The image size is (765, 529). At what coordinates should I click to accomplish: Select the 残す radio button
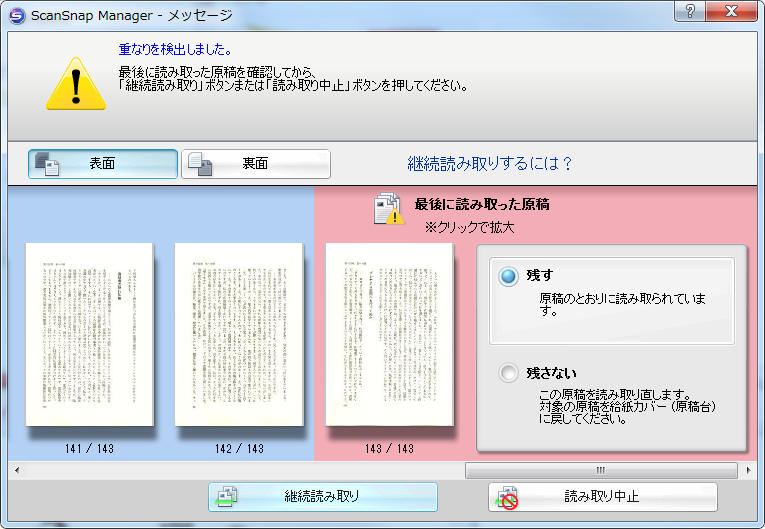(509, 276)
